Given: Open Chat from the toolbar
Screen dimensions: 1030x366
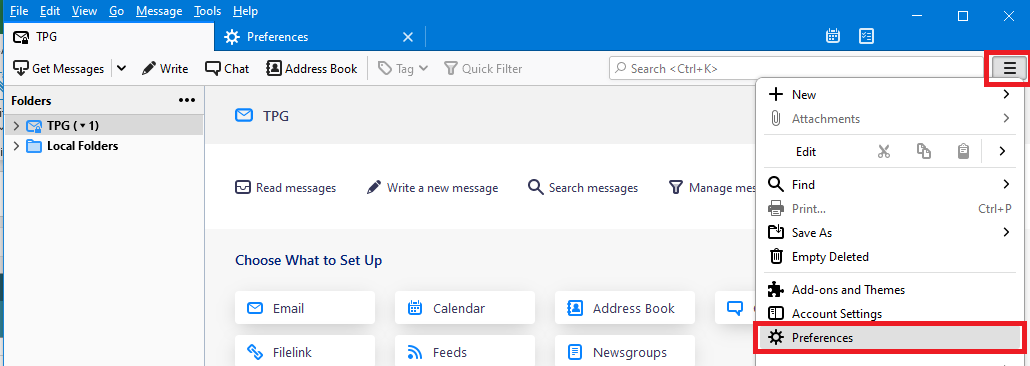Looking at the screenshot, I should (x=227, y=68).
